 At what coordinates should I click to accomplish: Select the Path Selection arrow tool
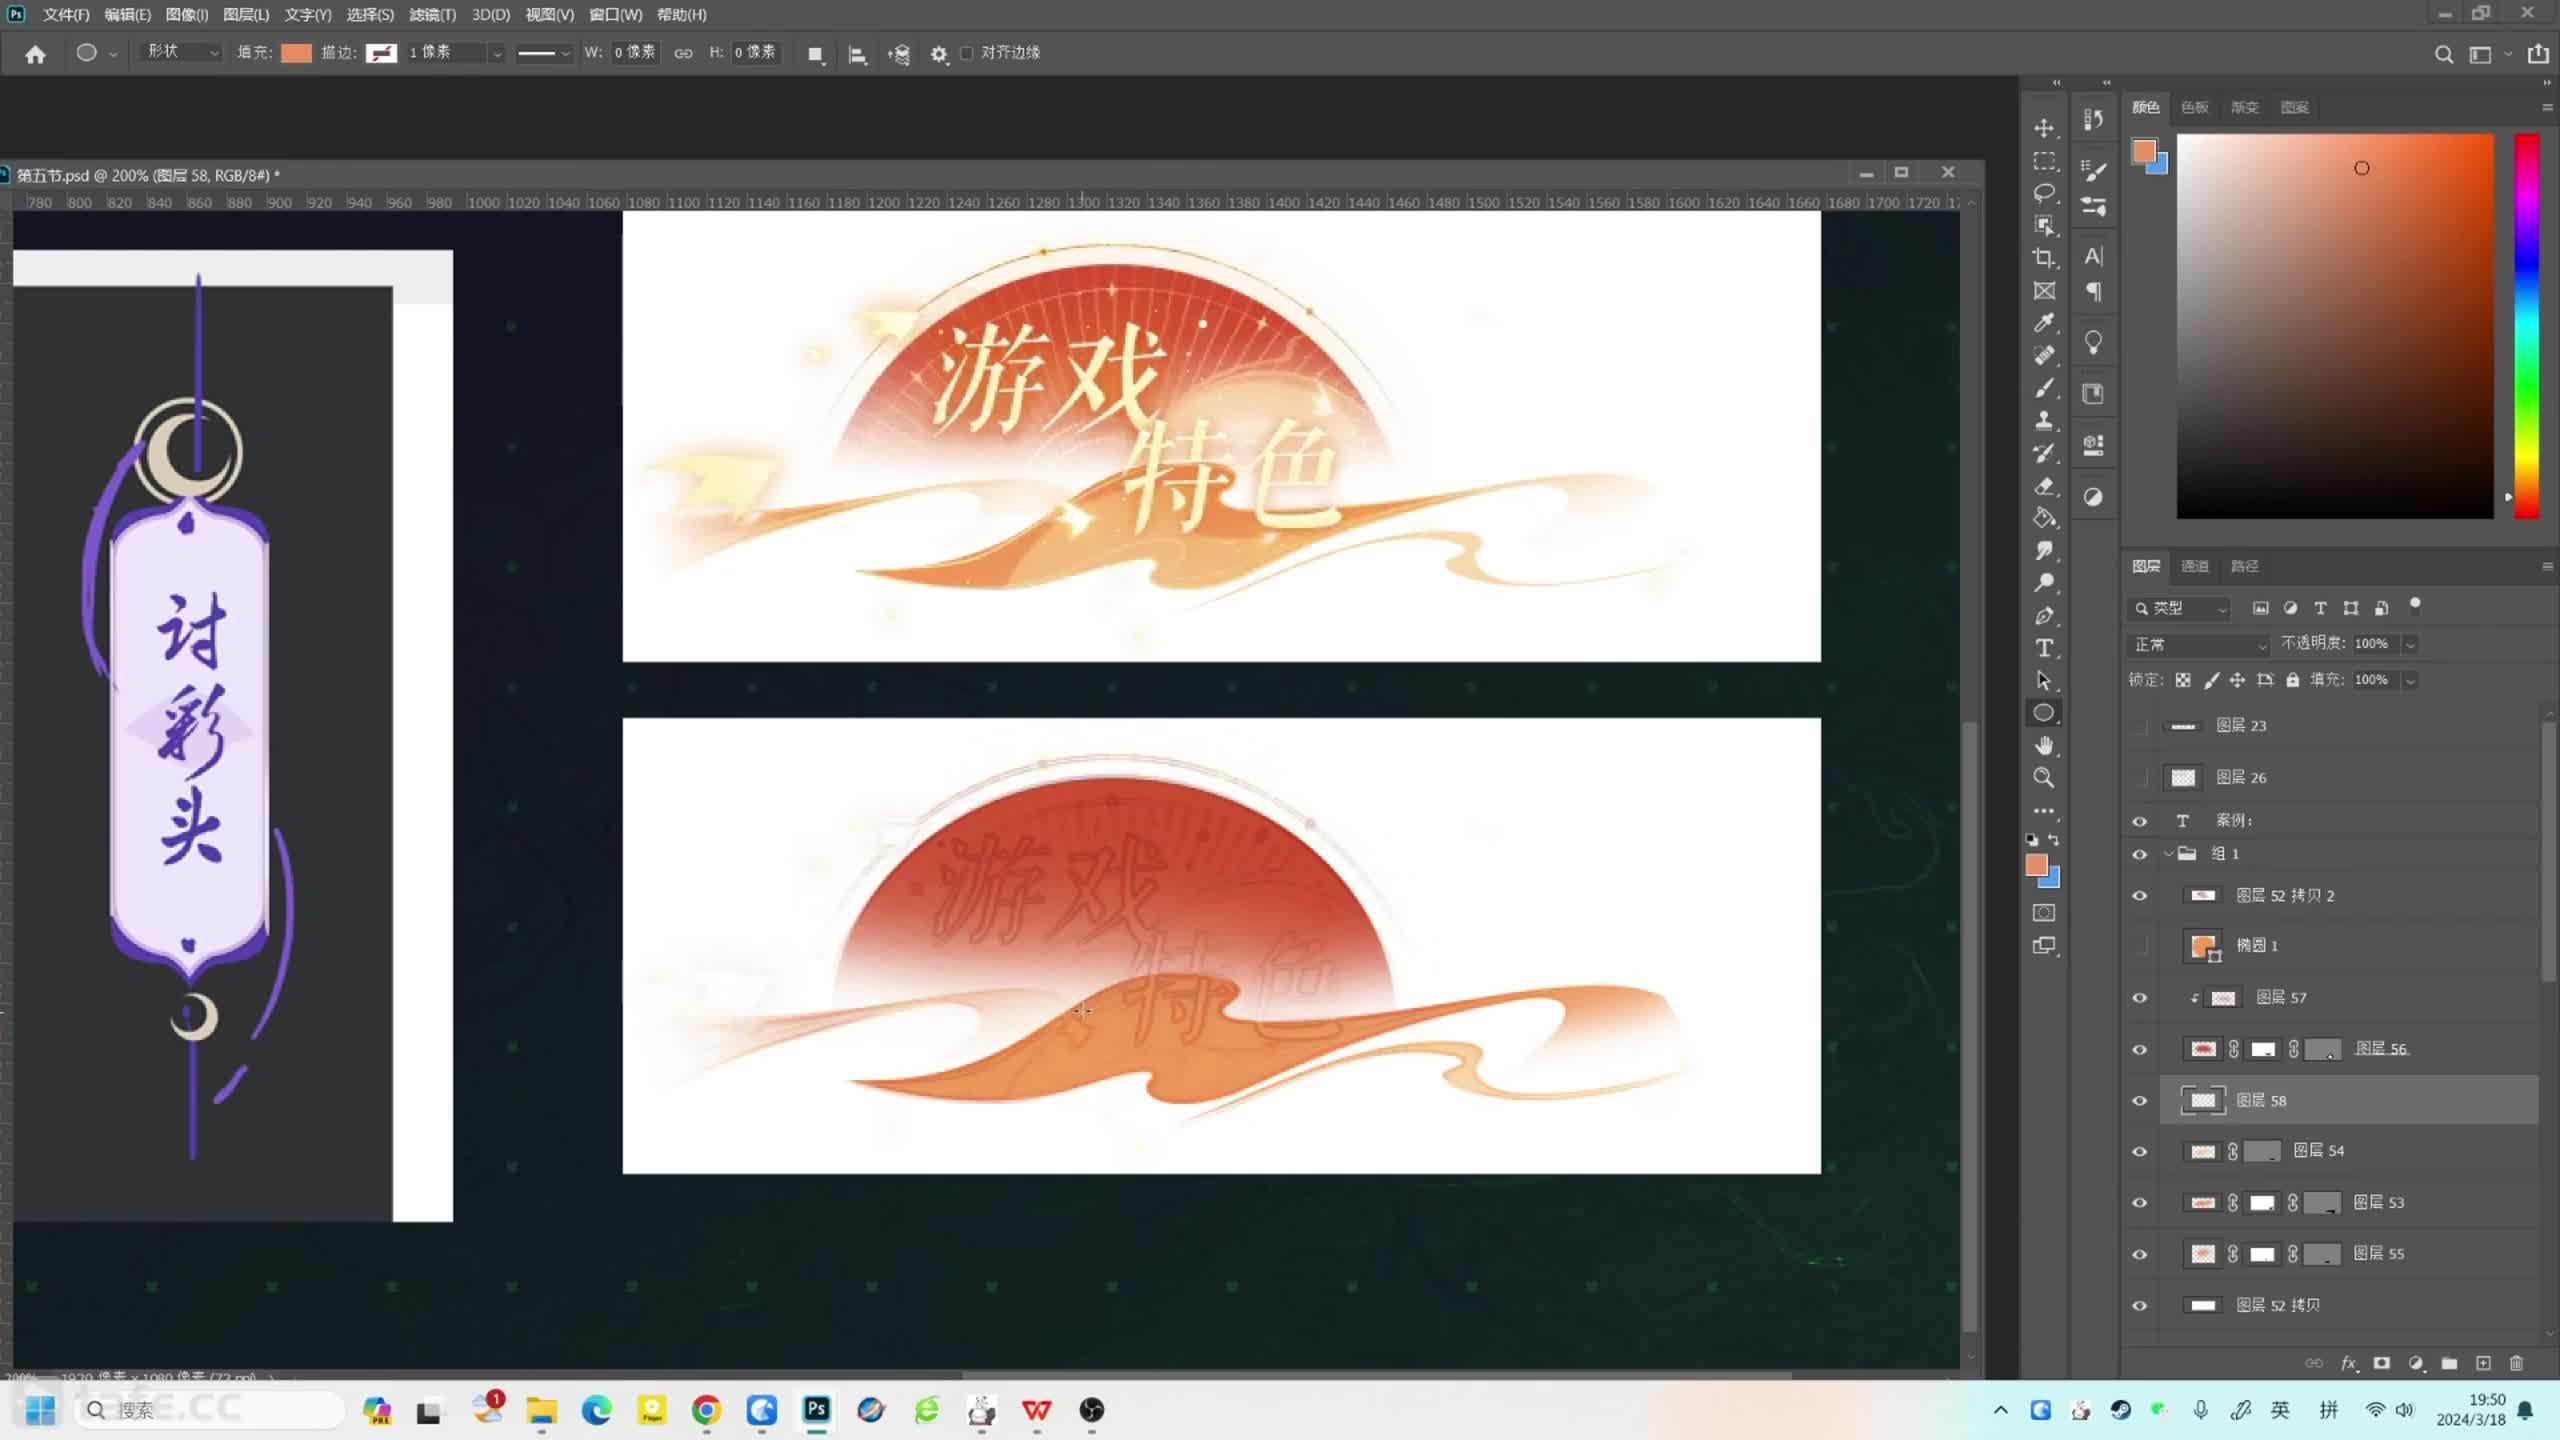[x=2044, y=681]
